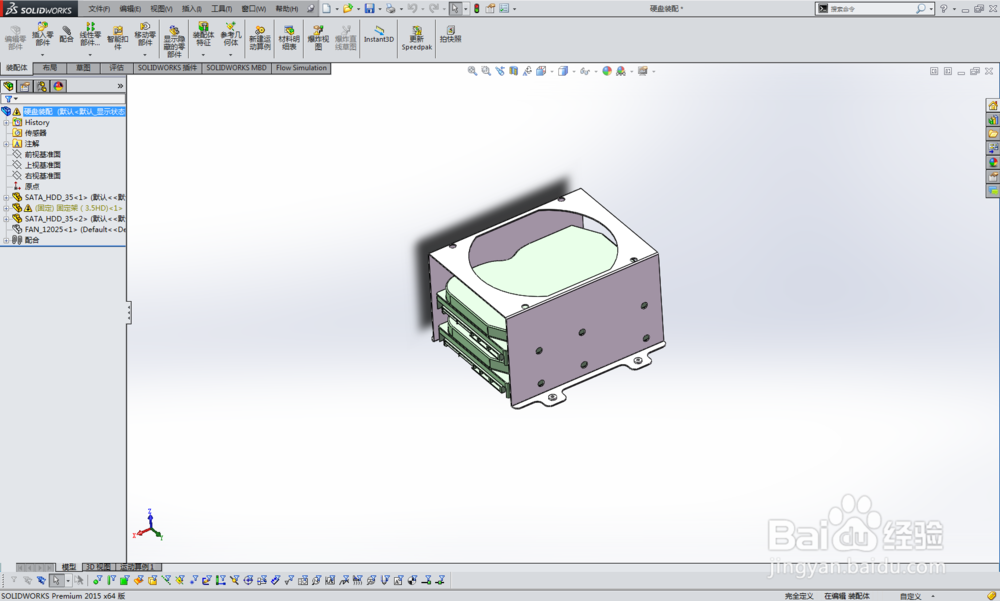This screenshot has height=601, width=1000.
Task: Toggle filter edges in selection filter bar
Action: click(x=111, y=580)
